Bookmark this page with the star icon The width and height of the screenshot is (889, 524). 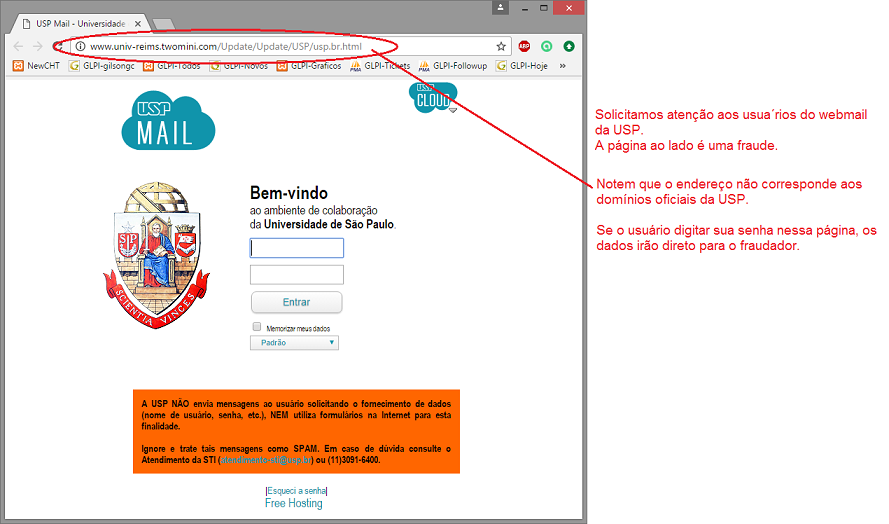pyautogui.click(x=501, y=47)
